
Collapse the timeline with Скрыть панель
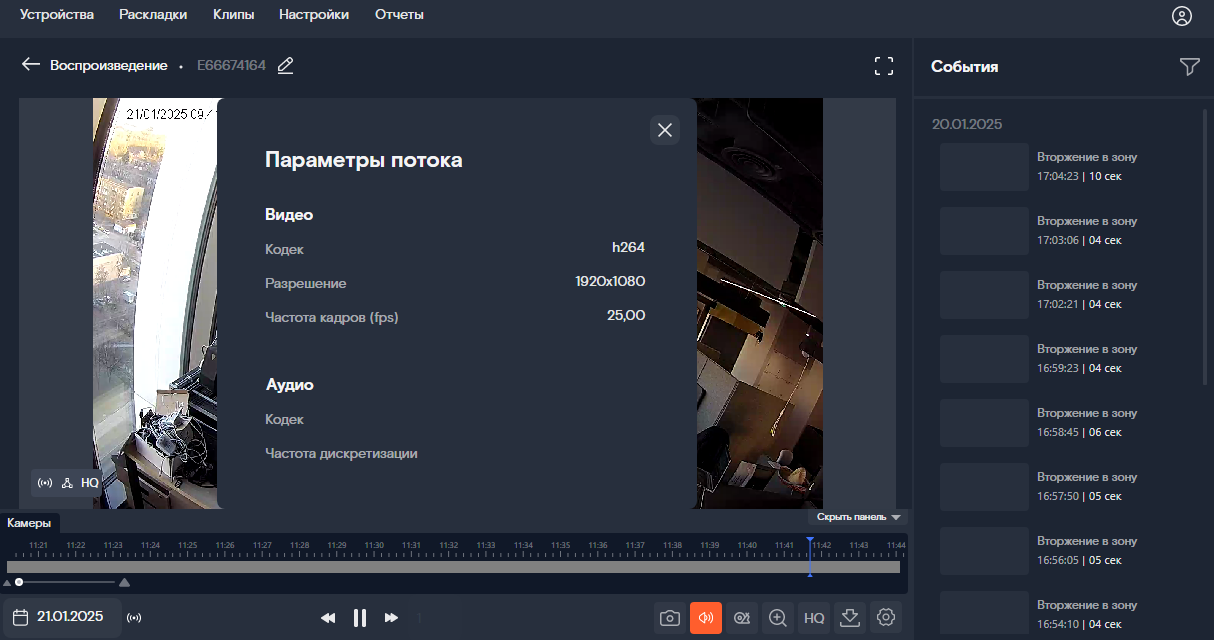(x=859, y=517)
